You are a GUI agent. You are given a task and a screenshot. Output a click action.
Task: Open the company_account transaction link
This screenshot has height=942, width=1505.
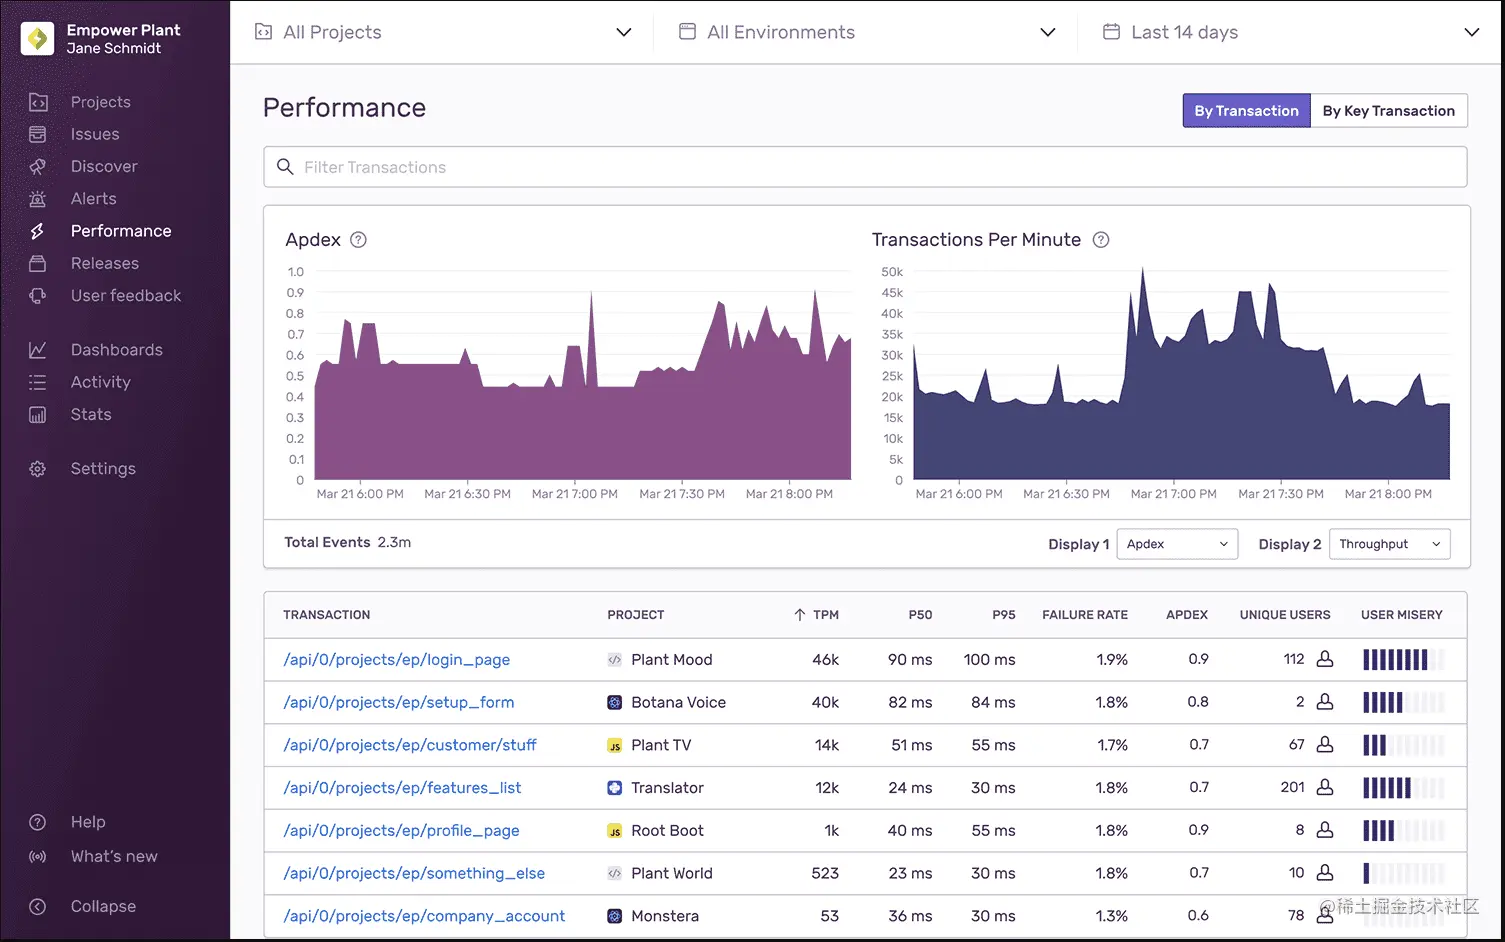424,916
